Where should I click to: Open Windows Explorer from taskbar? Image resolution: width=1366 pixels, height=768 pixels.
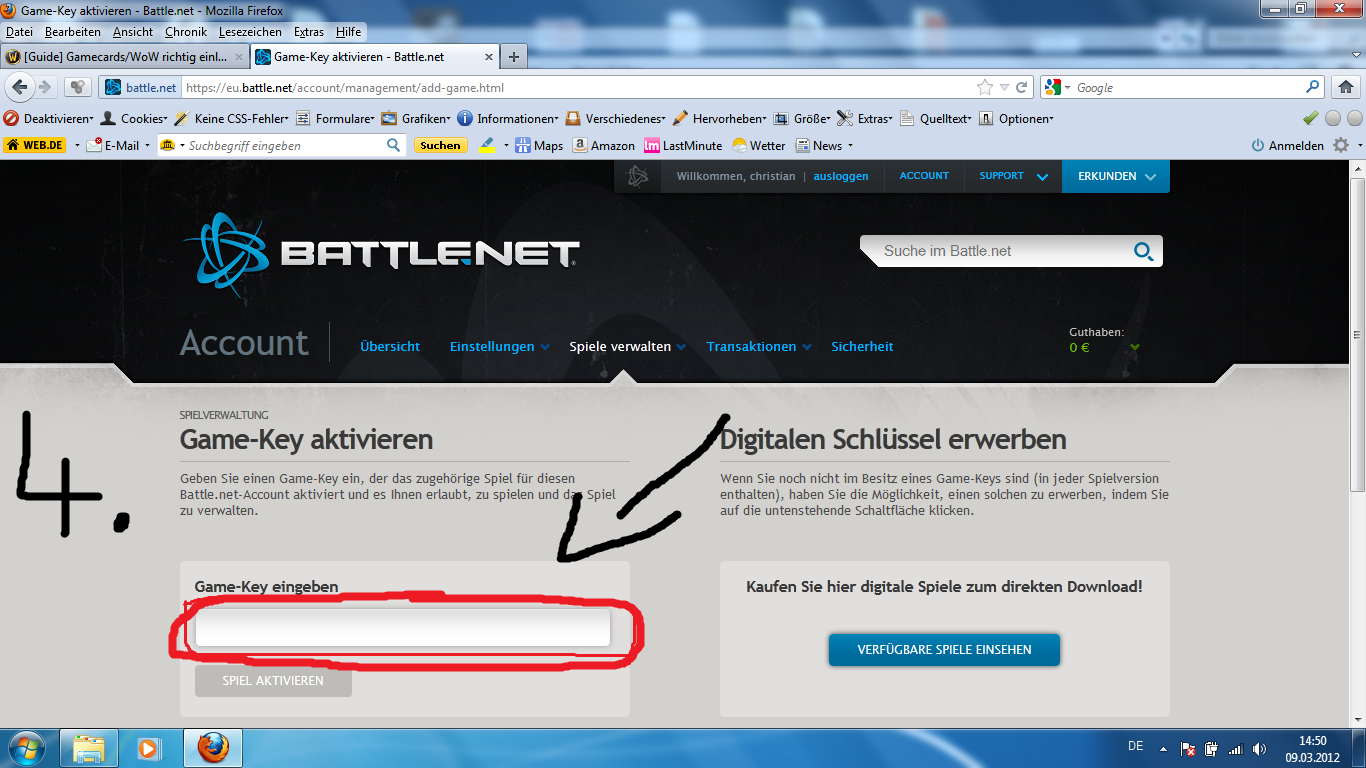point(90,747)
